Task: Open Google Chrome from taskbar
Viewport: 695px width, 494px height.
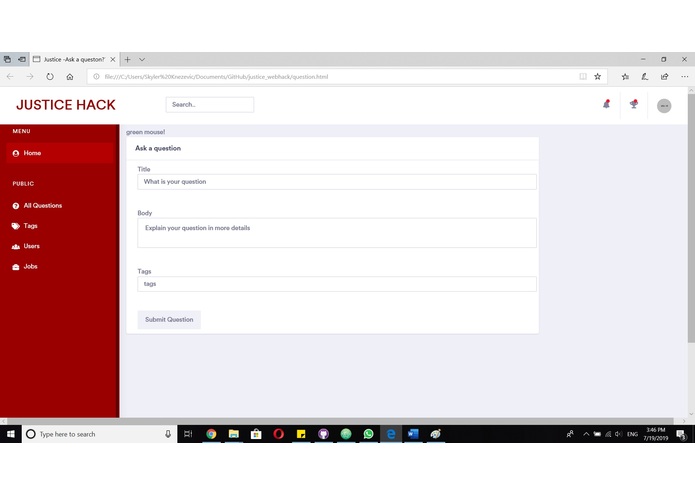Action: point(211,434)
